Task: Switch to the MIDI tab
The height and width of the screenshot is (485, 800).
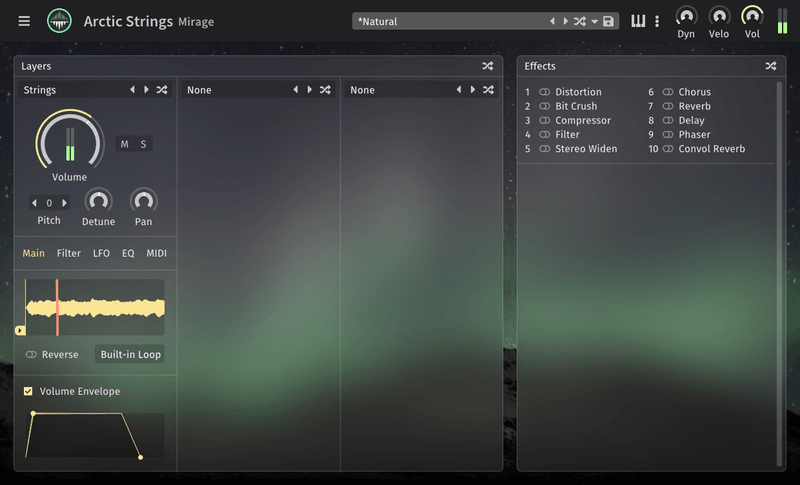Action: click(157, 253)
